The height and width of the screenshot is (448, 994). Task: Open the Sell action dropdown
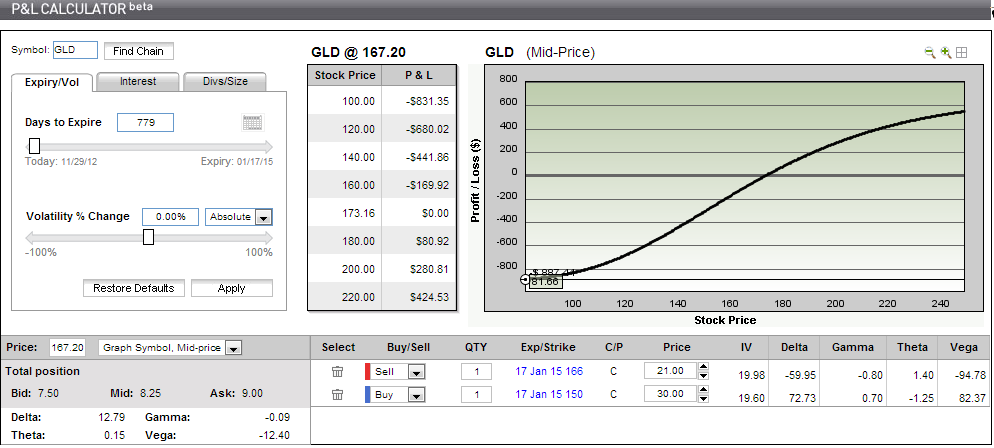point(416,372)
